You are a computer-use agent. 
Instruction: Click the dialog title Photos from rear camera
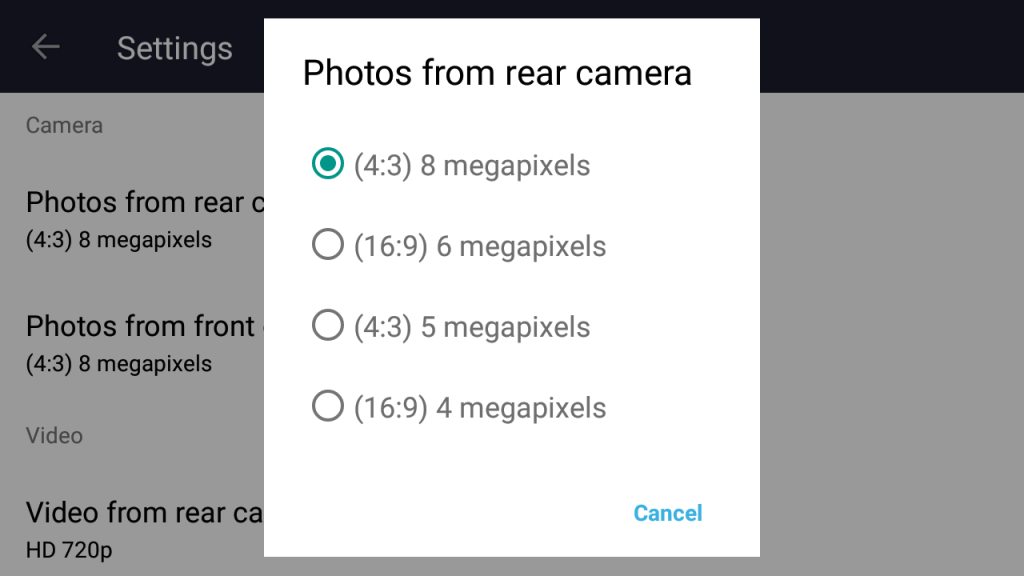pos(497,73)
